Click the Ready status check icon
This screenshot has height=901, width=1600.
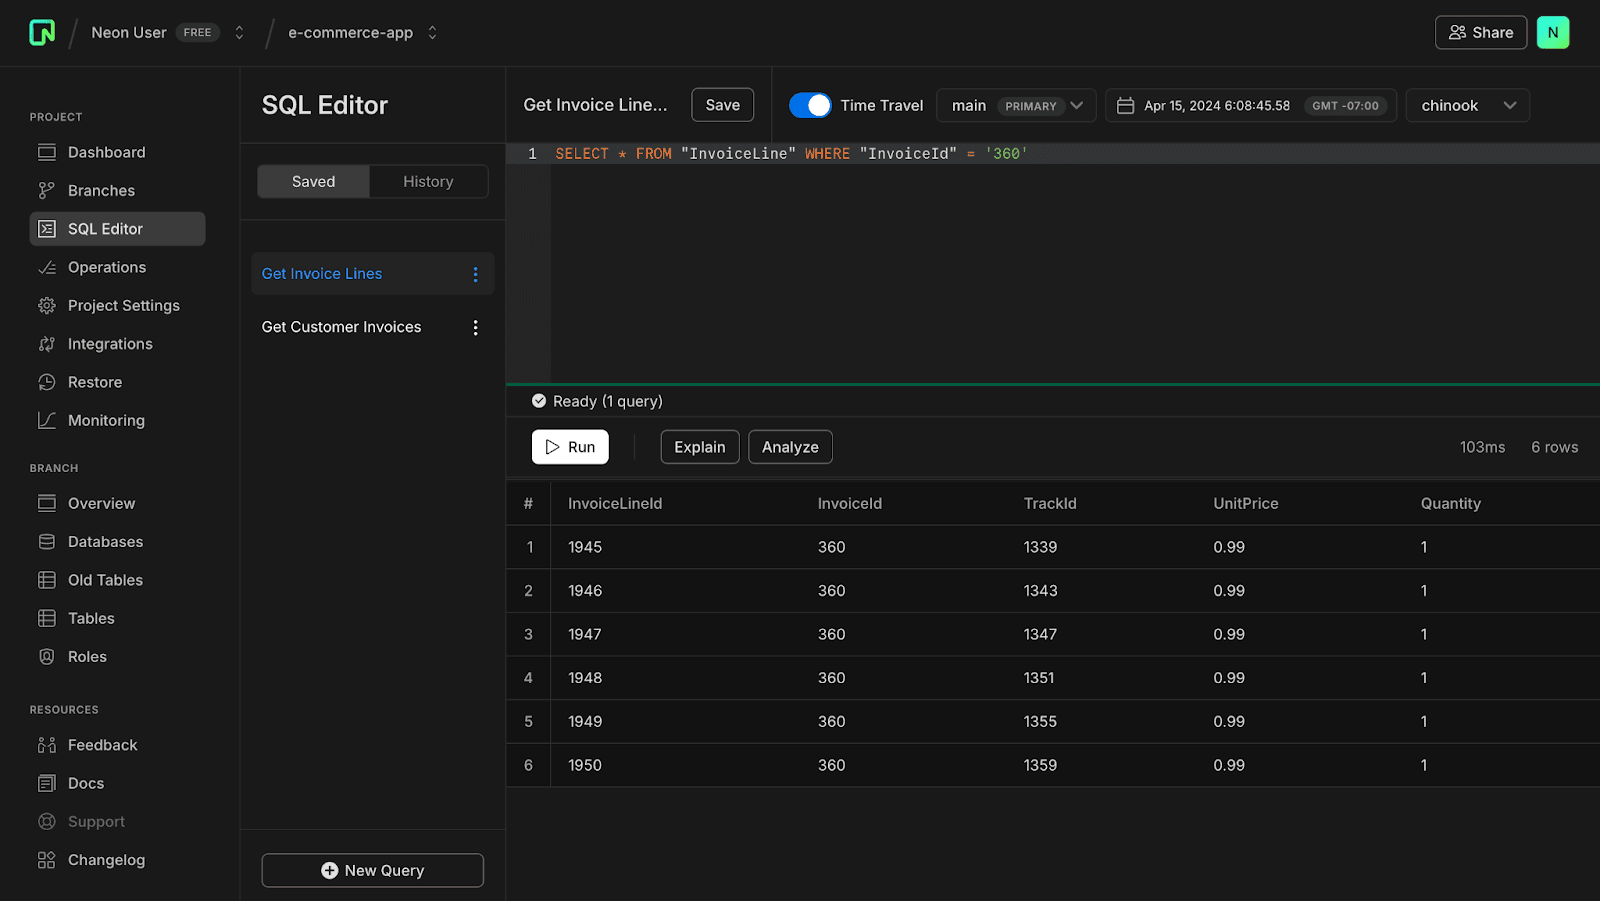point(539,401)
